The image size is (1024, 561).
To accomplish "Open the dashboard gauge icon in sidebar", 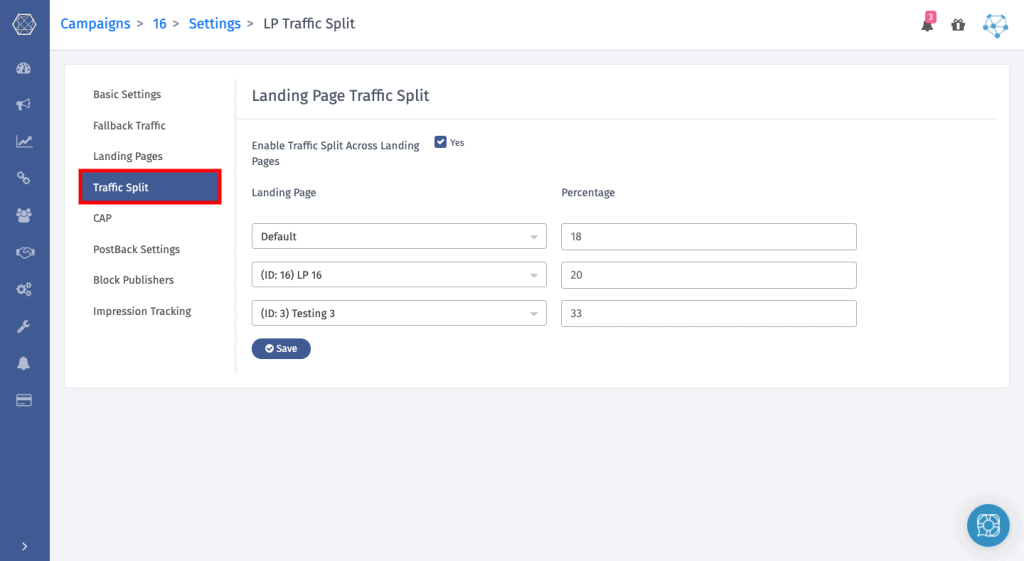I will [x=24, y=68].
